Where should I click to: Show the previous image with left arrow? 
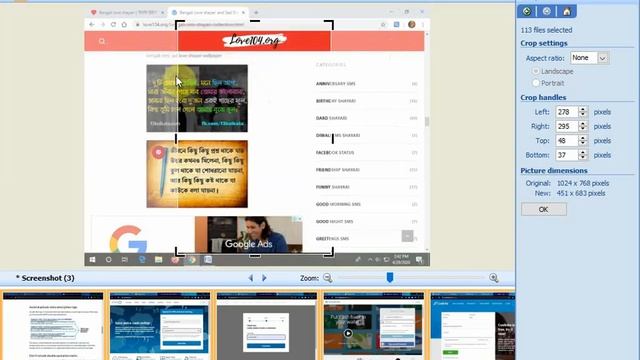[x=251, y=278]
